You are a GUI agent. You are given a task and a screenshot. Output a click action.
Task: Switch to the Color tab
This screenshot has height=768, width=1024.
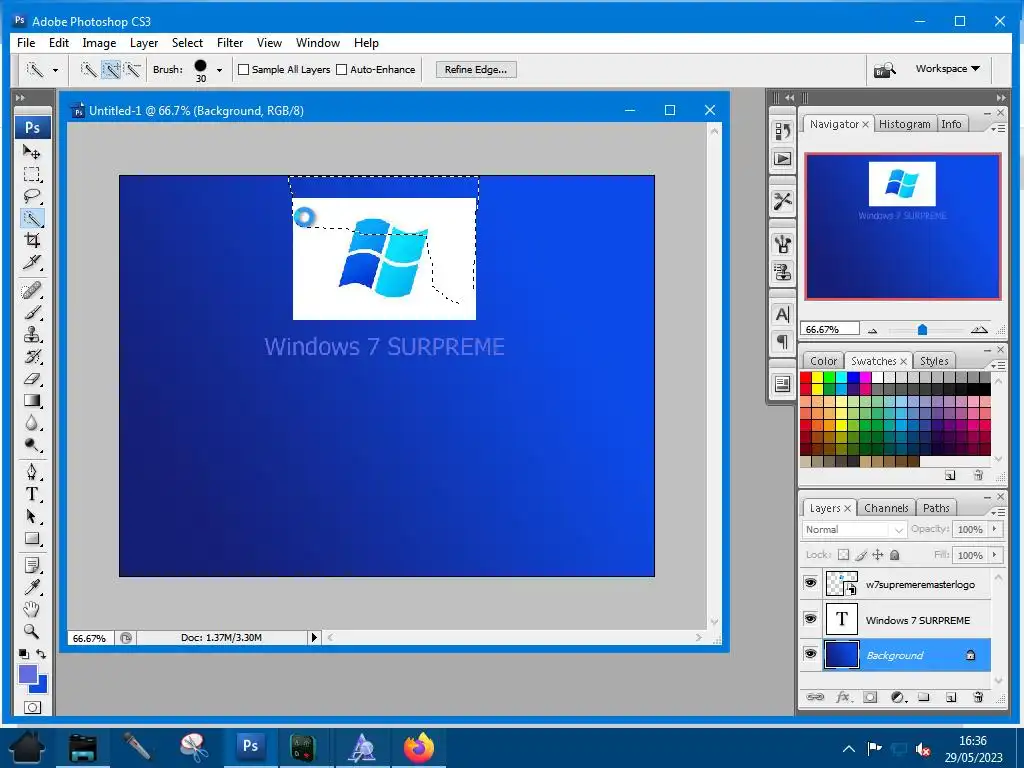click(x=824, y=361)
